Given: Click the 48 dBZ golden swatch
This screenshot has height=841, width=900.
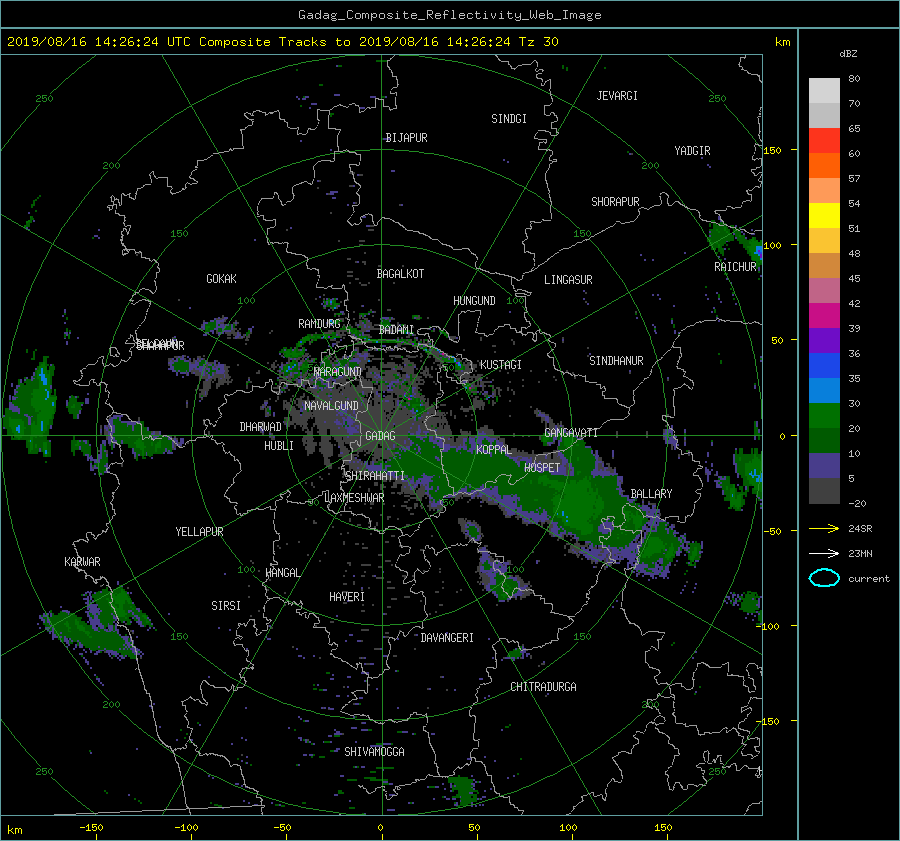Looking at the screenshot, I should 824,241.
